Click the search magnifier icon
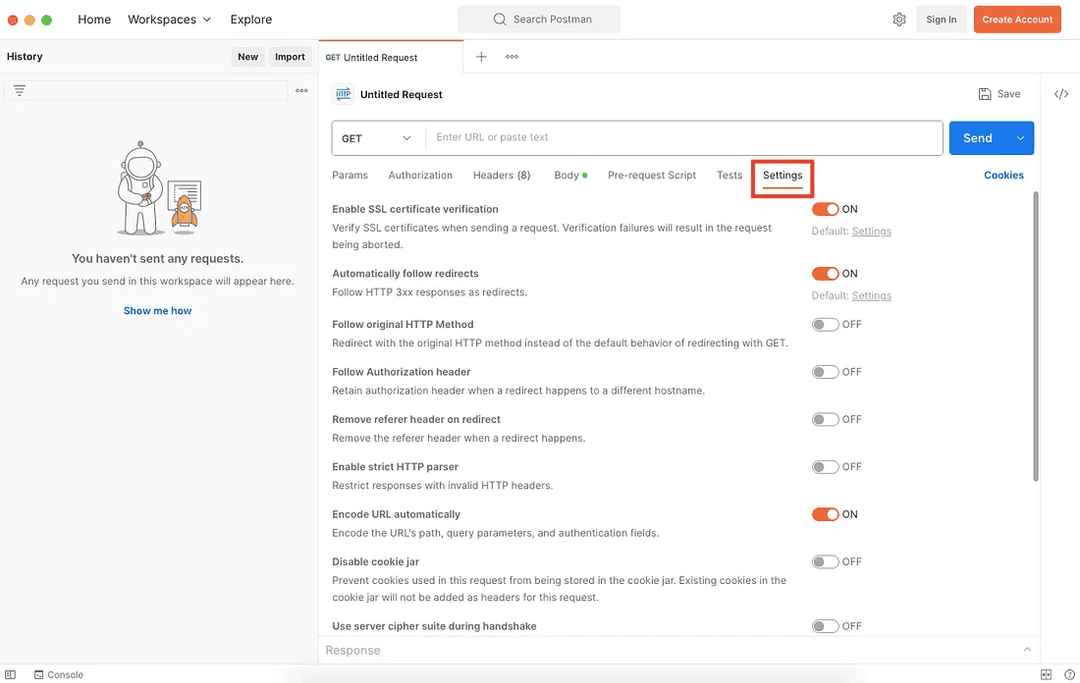The width and height of the screenshot is (1080, 683). pyautogui.click(x=499, y=19)
